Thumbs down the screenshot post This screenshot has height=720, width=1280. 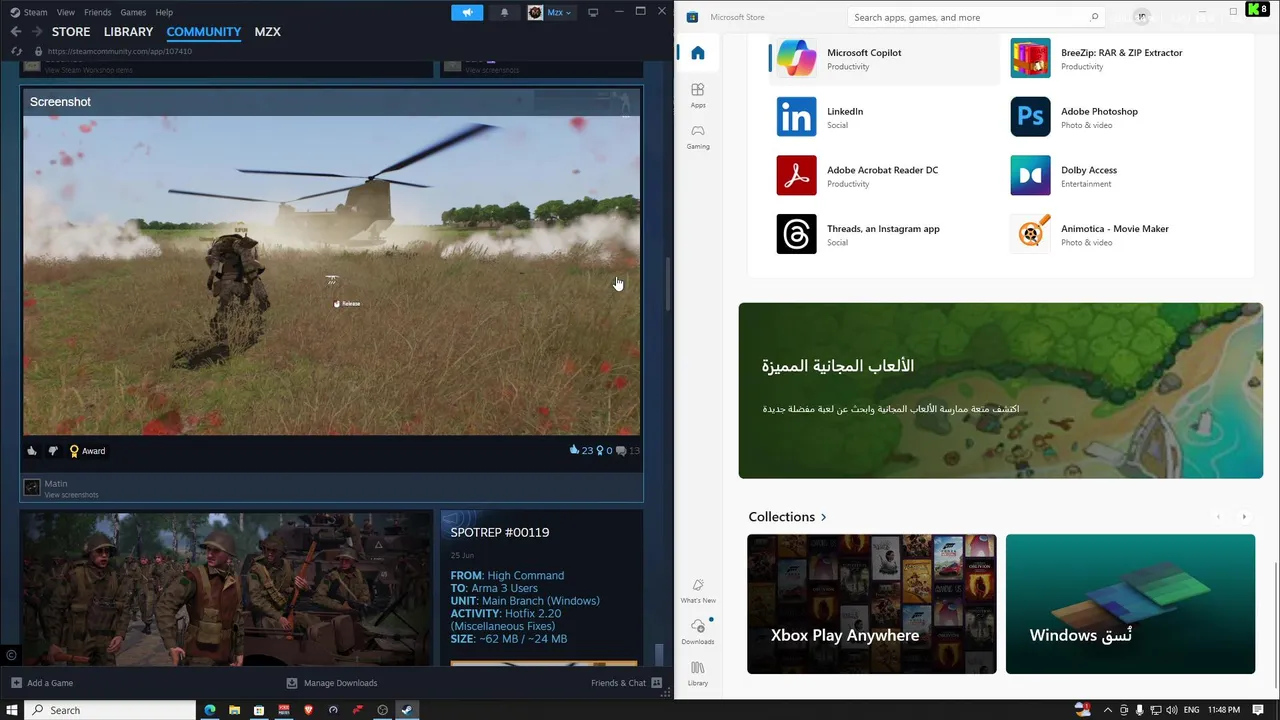[53, 451]
